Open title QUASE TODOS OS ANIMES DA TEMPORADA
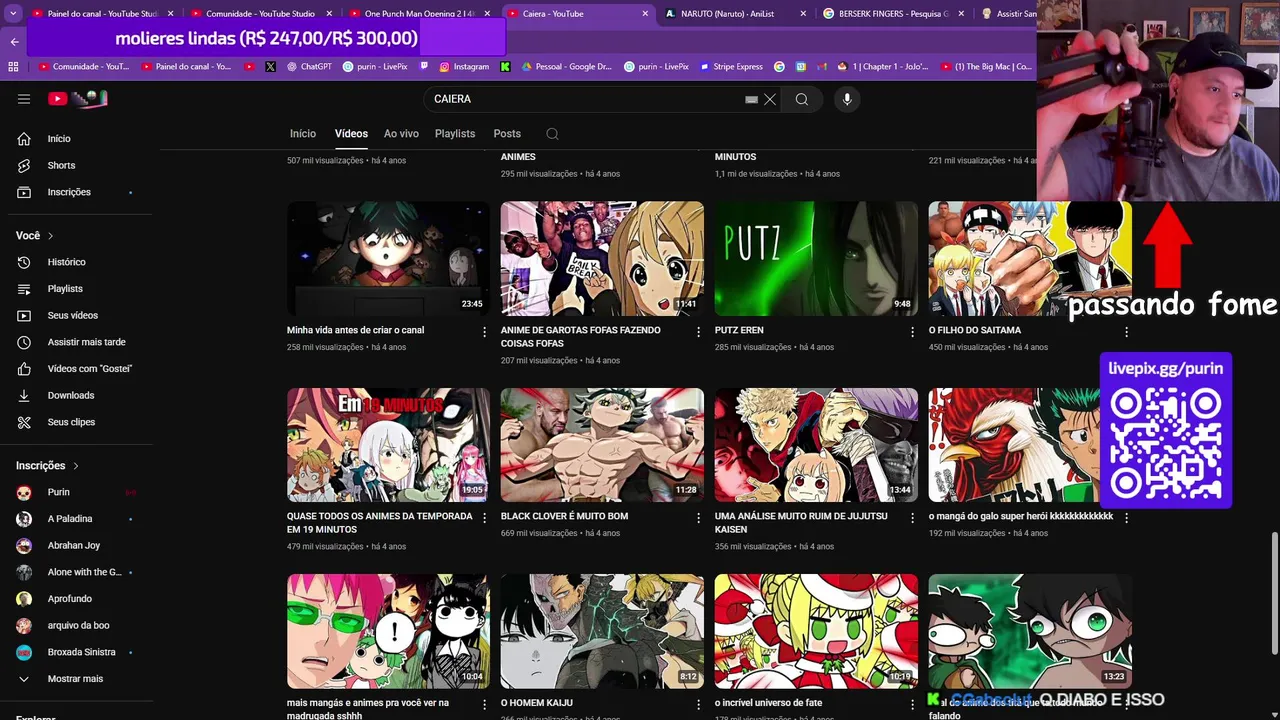Viewport: 1280px width, 720px height. 380,523
